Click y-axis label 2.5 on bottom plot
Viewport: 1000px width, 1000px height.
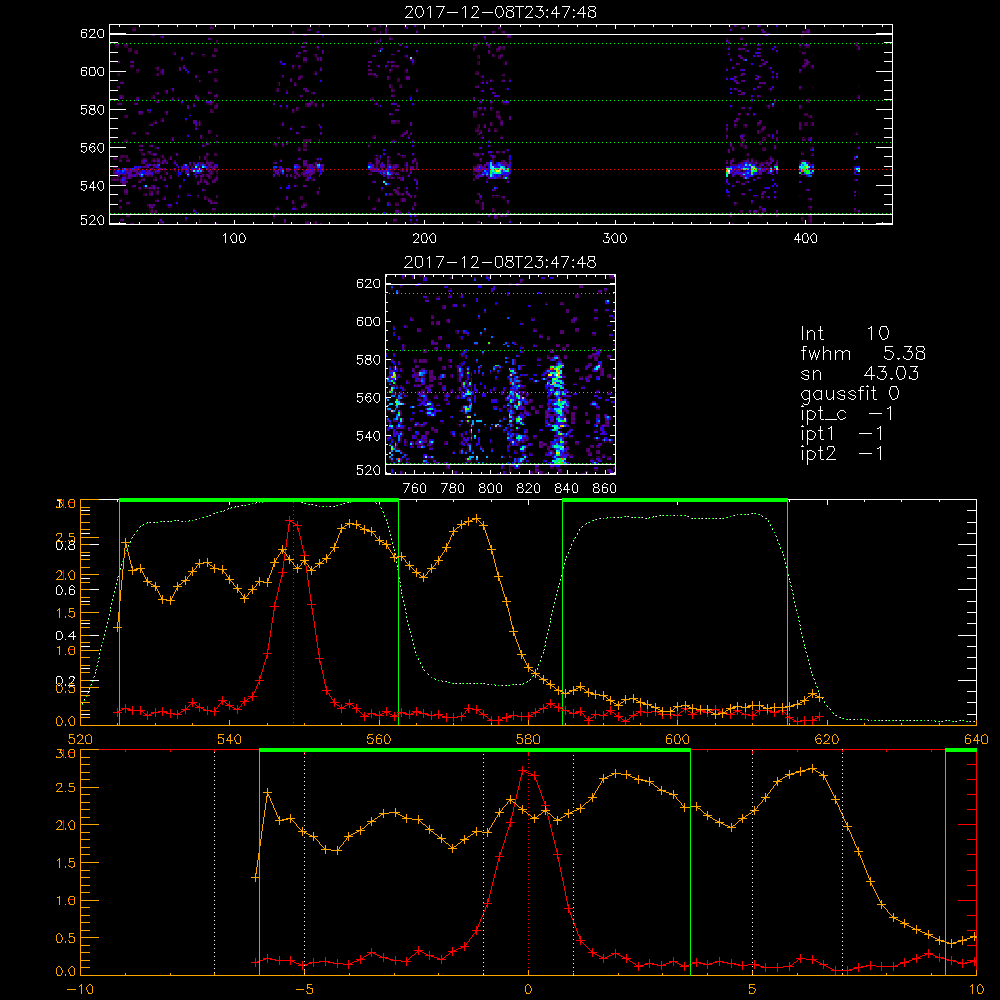click(66, 788)
